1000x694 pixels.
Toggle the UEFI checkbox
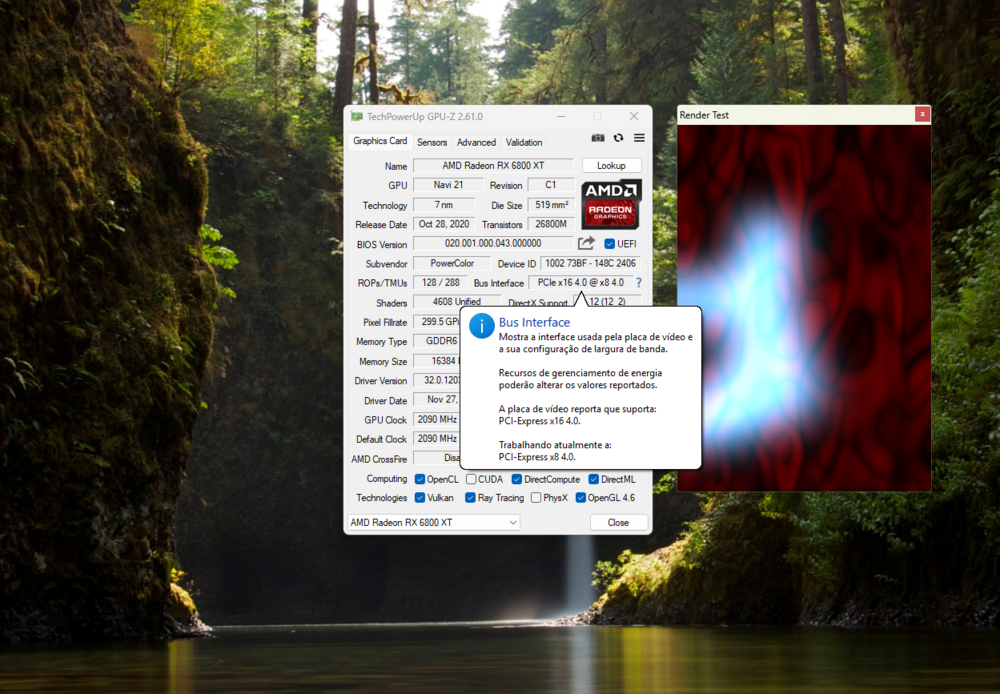click(x=609, y=244)
